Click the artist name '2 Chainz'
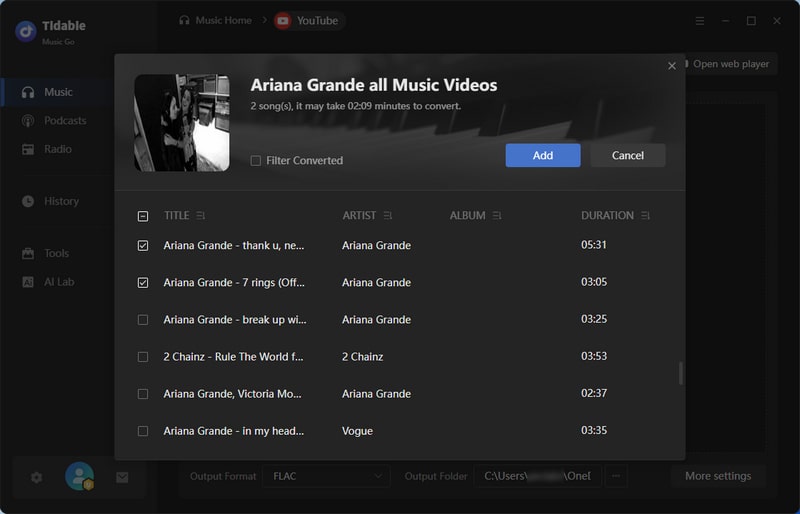 362,357
